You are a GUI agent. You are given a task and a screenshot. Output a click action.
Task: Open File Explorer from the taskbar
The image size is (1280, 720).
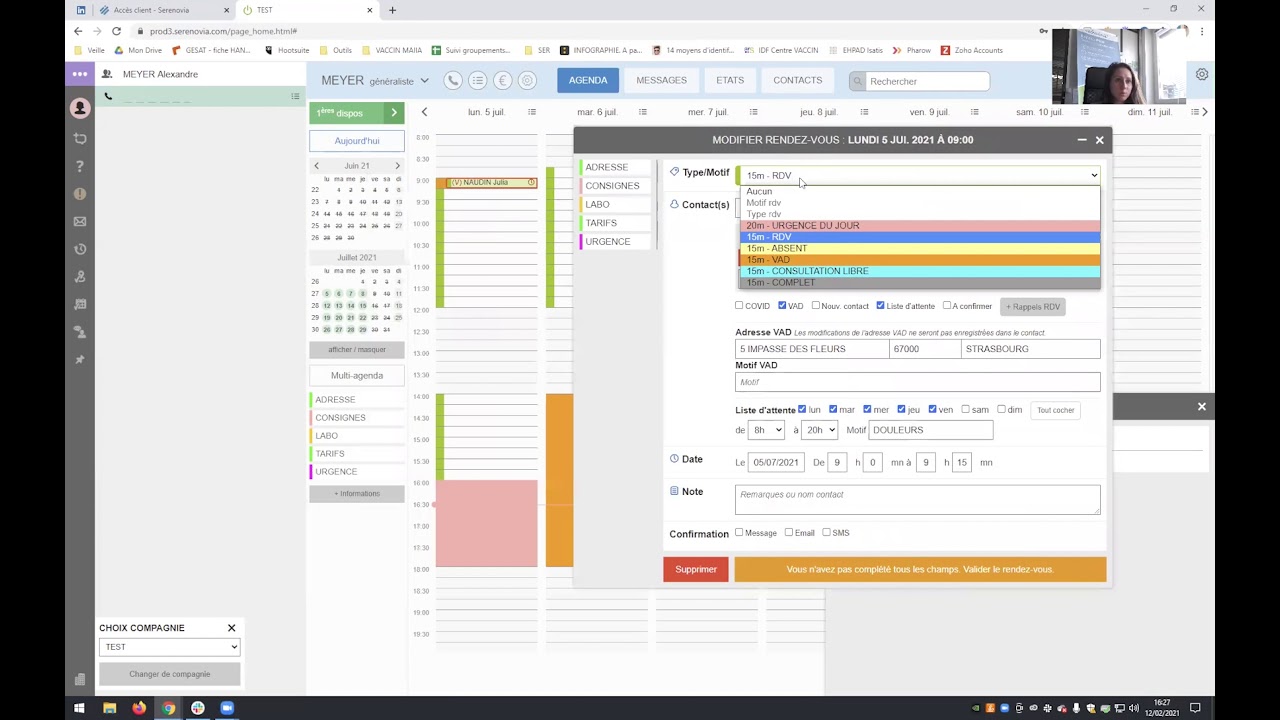[x=109, y=708]
